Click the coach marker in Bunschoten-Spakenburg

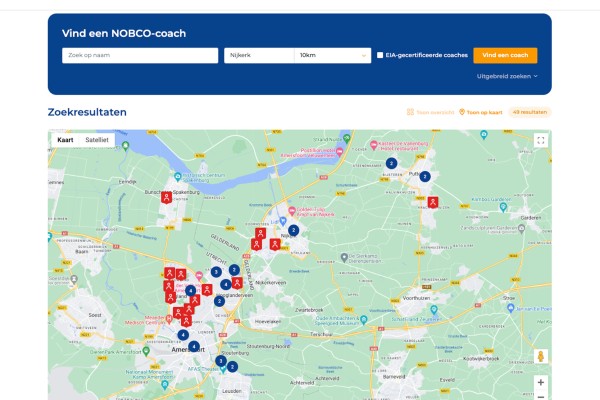166,197
